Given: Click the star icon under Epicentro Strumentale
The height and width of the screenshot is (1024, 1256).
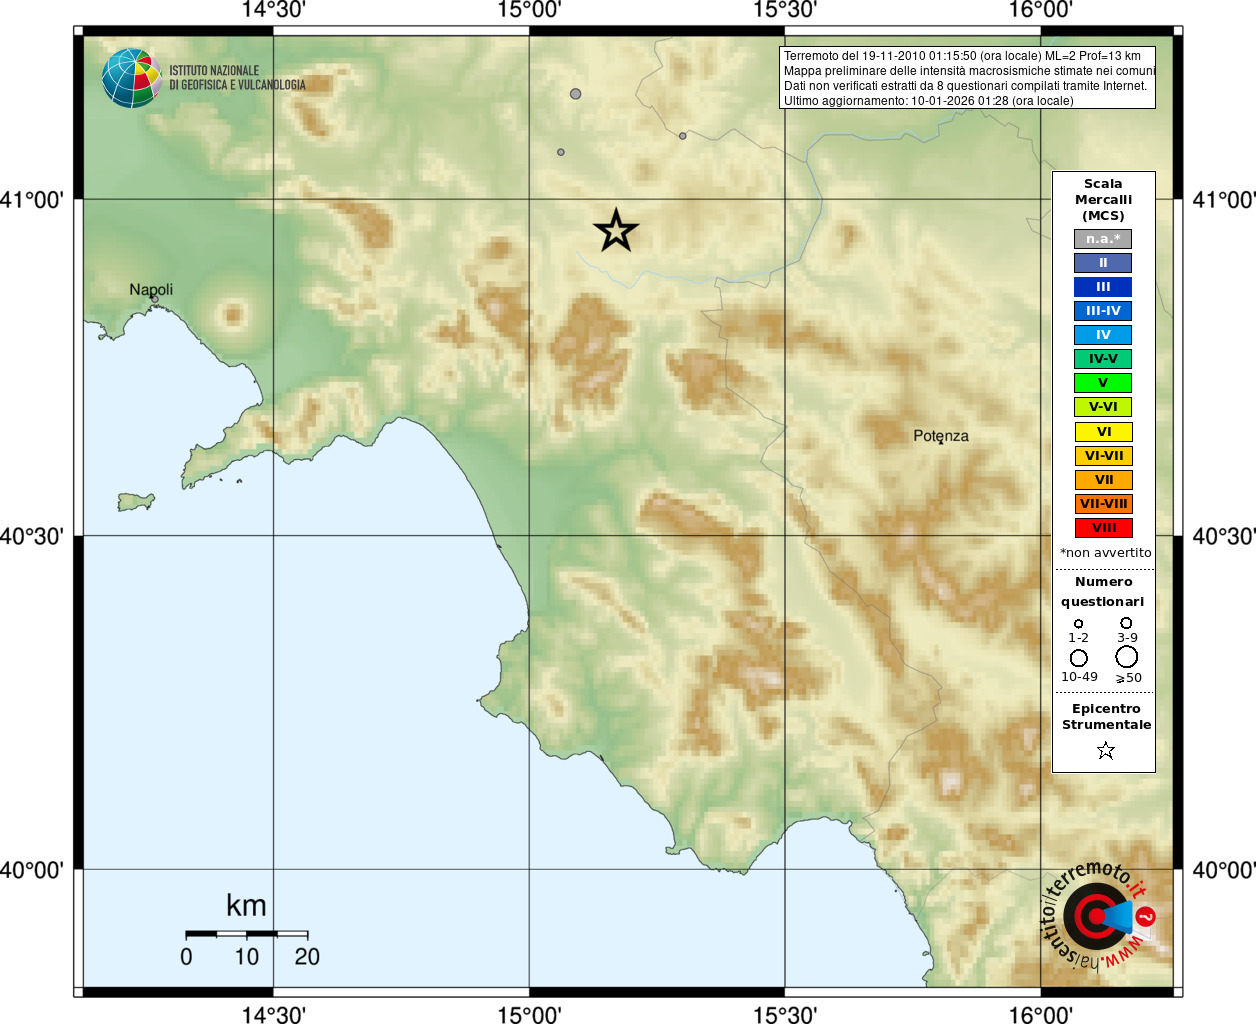Looking at the screenshot, I should (x=1105, y=750).
